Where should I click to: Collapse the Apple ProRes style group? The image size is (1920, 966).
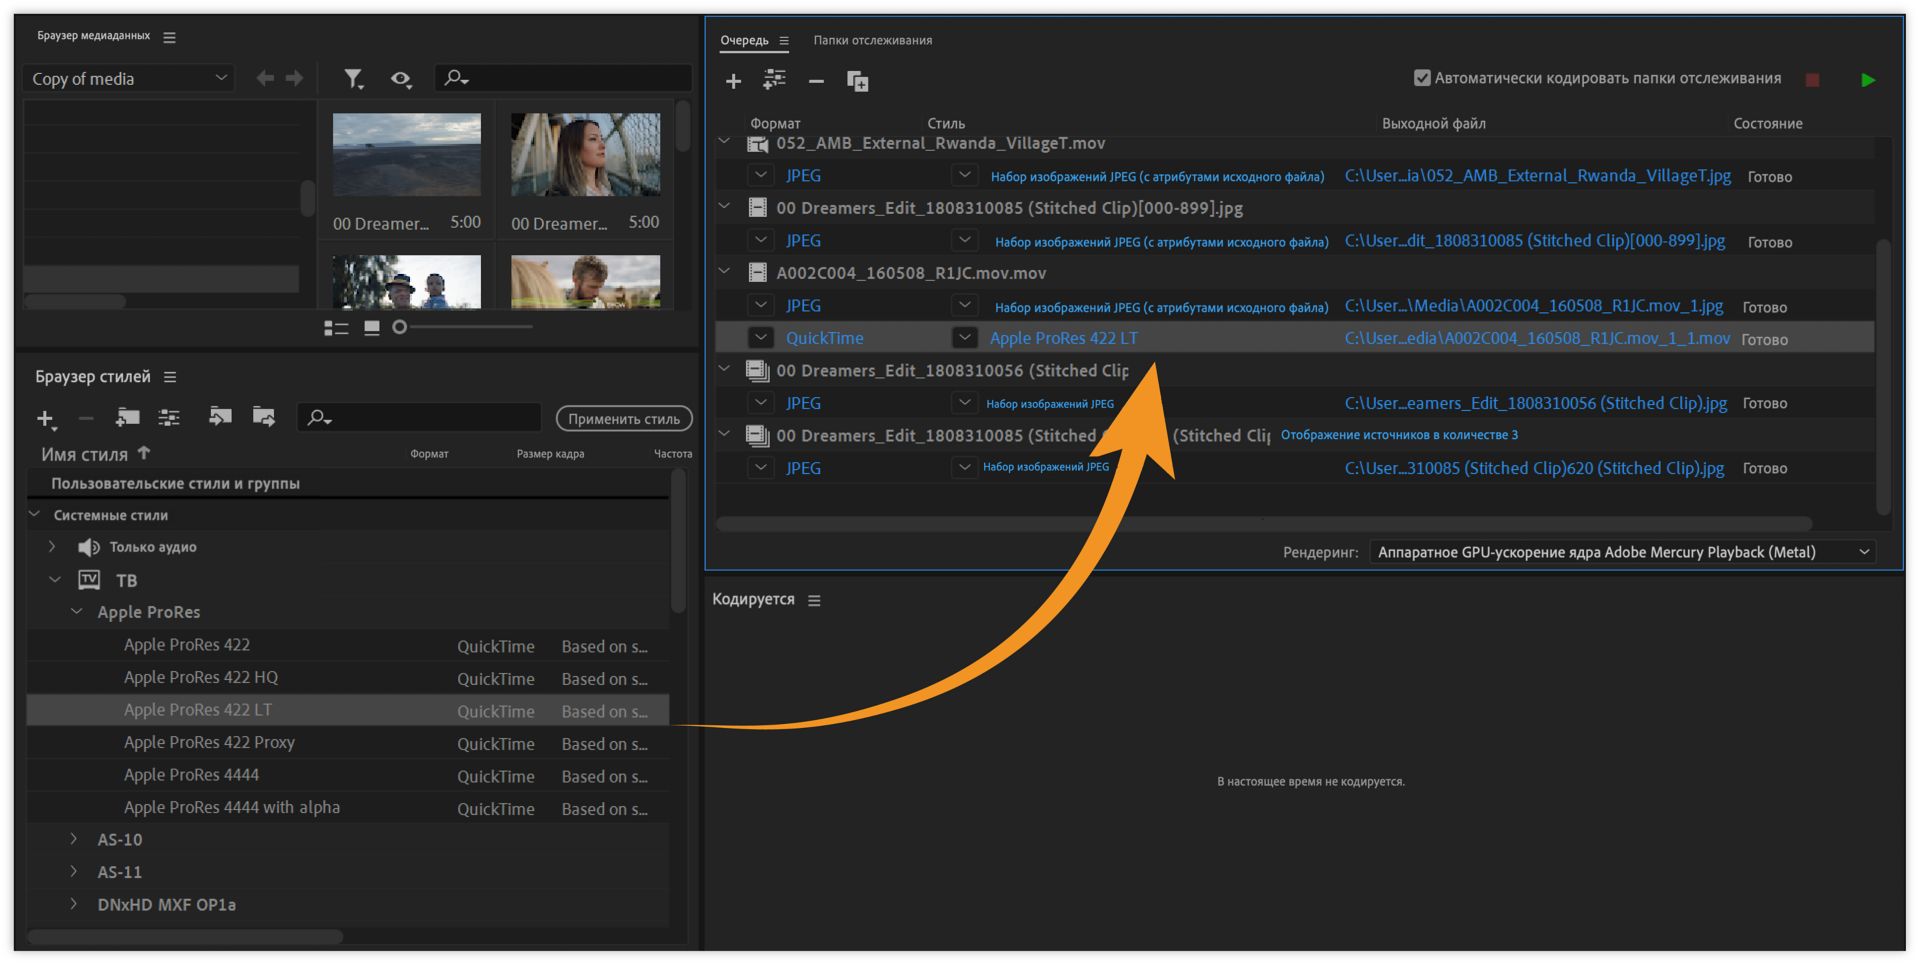click(77, 611)
